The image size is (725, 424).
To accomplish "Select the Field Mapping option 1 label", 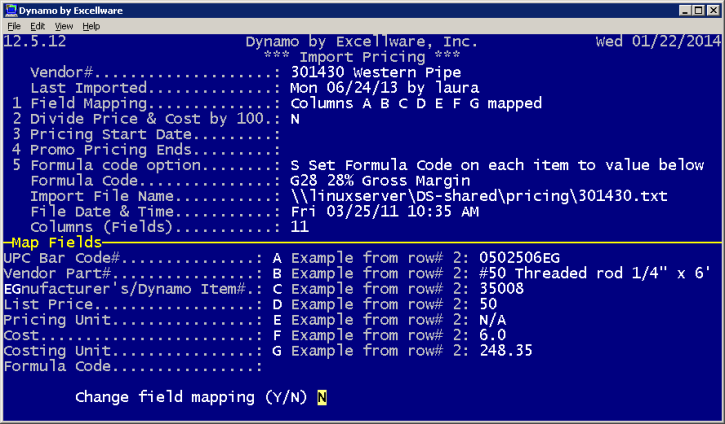I will [x=89, y=104].
